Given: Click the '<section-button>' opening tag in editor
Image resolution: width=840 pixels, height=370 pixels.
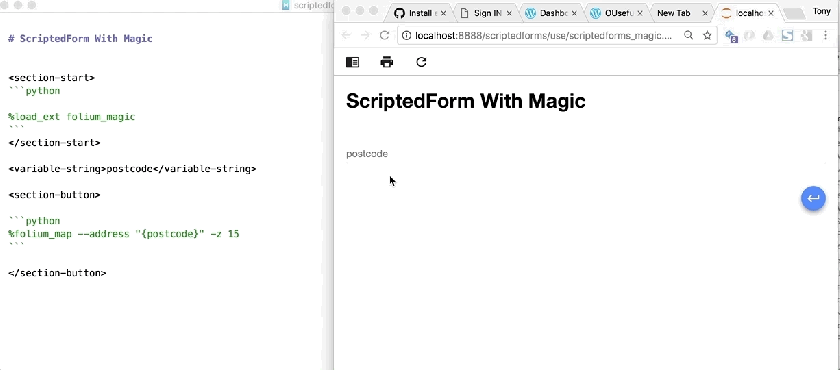Looking at the screenshot, I should (x=54, y=195).
